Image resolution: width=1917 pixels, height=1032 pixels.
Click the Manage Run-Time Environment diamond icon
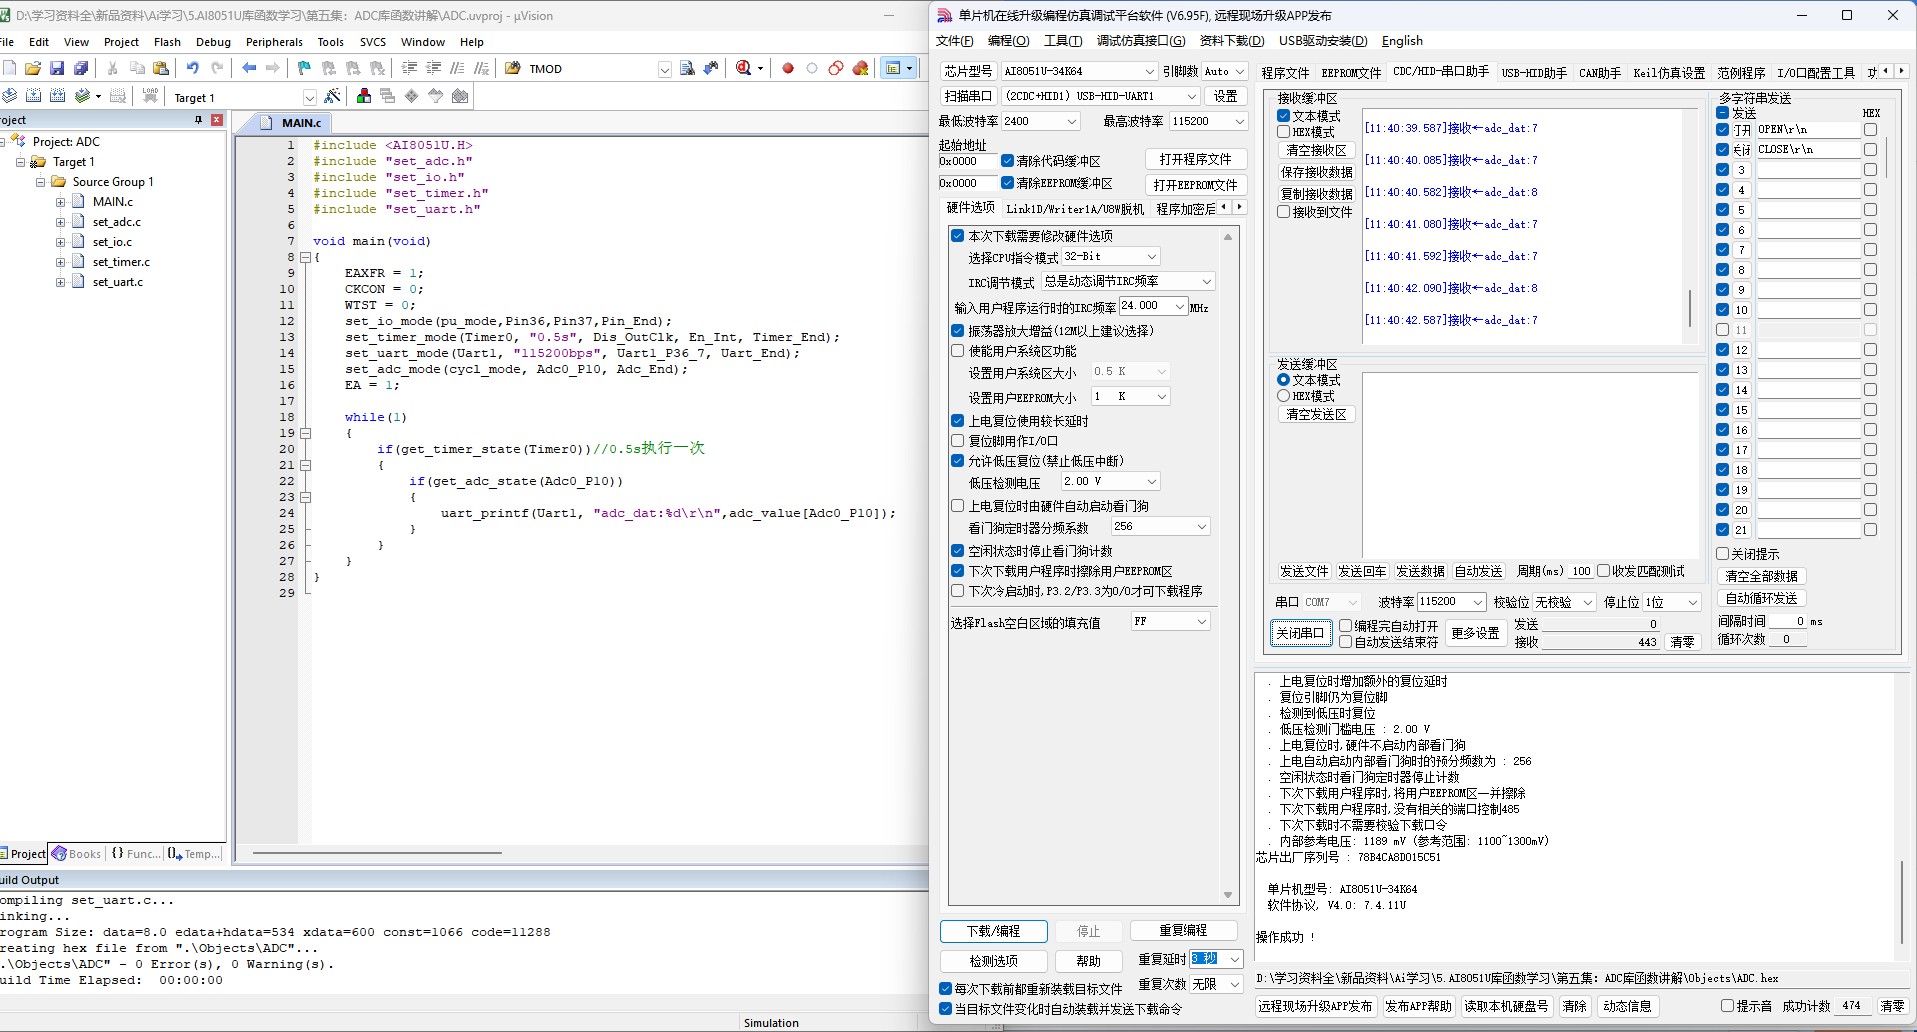coord(412,96)
